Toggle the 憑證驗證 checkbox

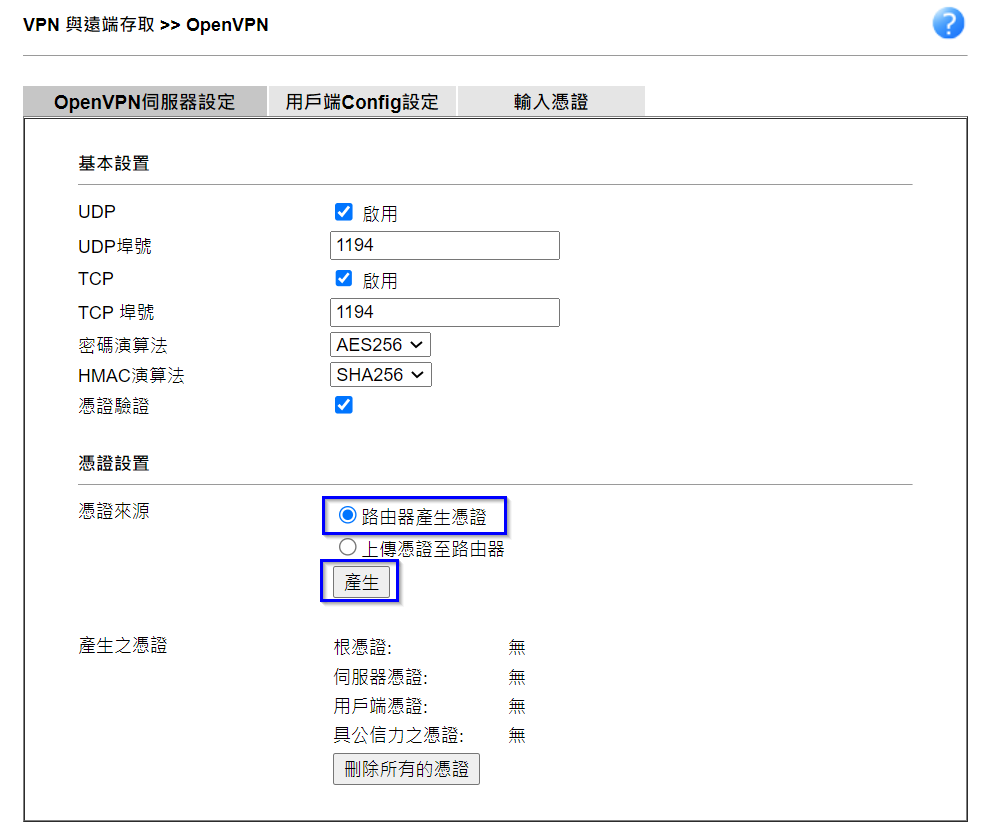pyautogui.click(x=344, y=405)
